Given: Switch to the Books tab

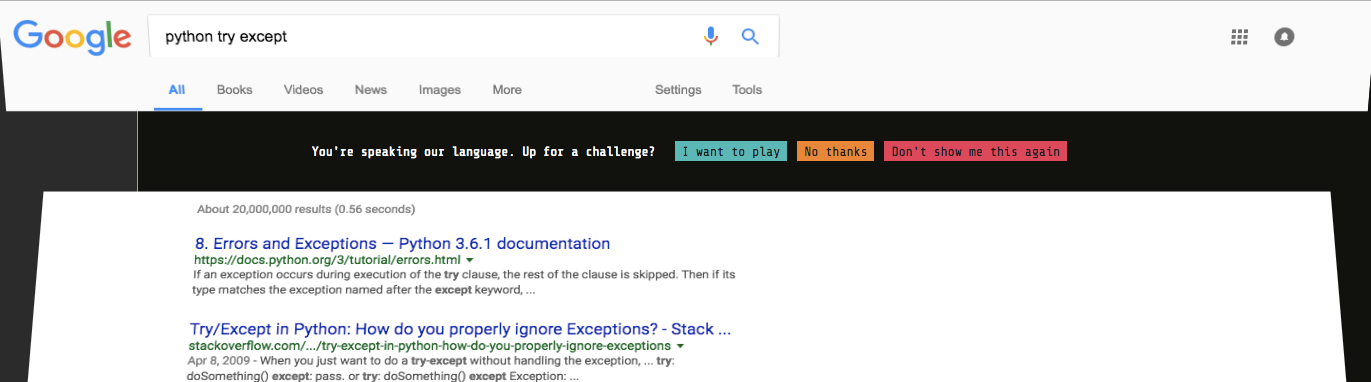Looking at the screenshot, I should tap(235, 90).
